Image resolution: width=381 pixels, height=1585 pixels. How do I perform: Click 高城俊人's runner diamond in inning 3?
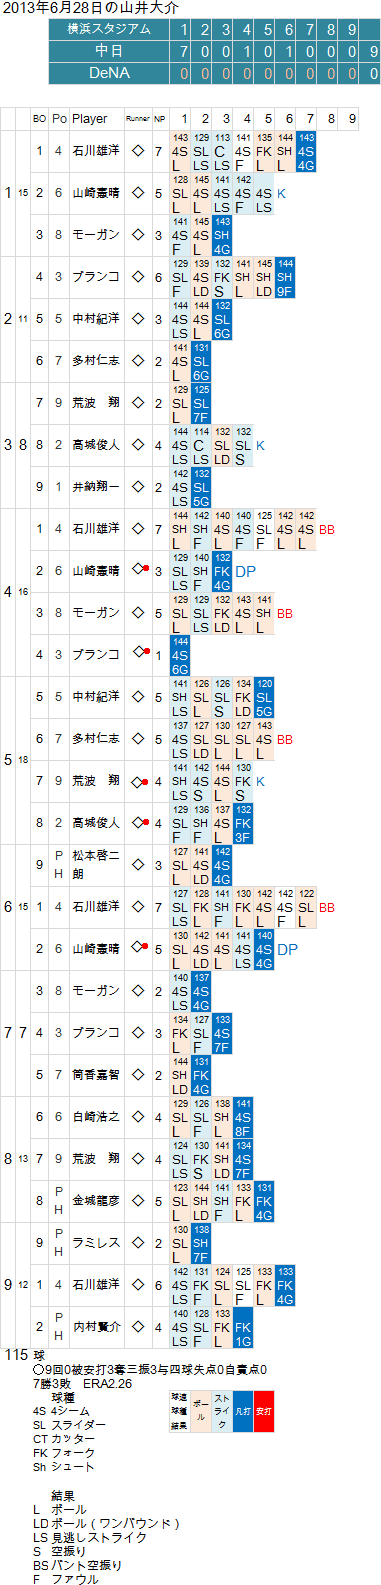pyautogui.click(x=138, y=445)
